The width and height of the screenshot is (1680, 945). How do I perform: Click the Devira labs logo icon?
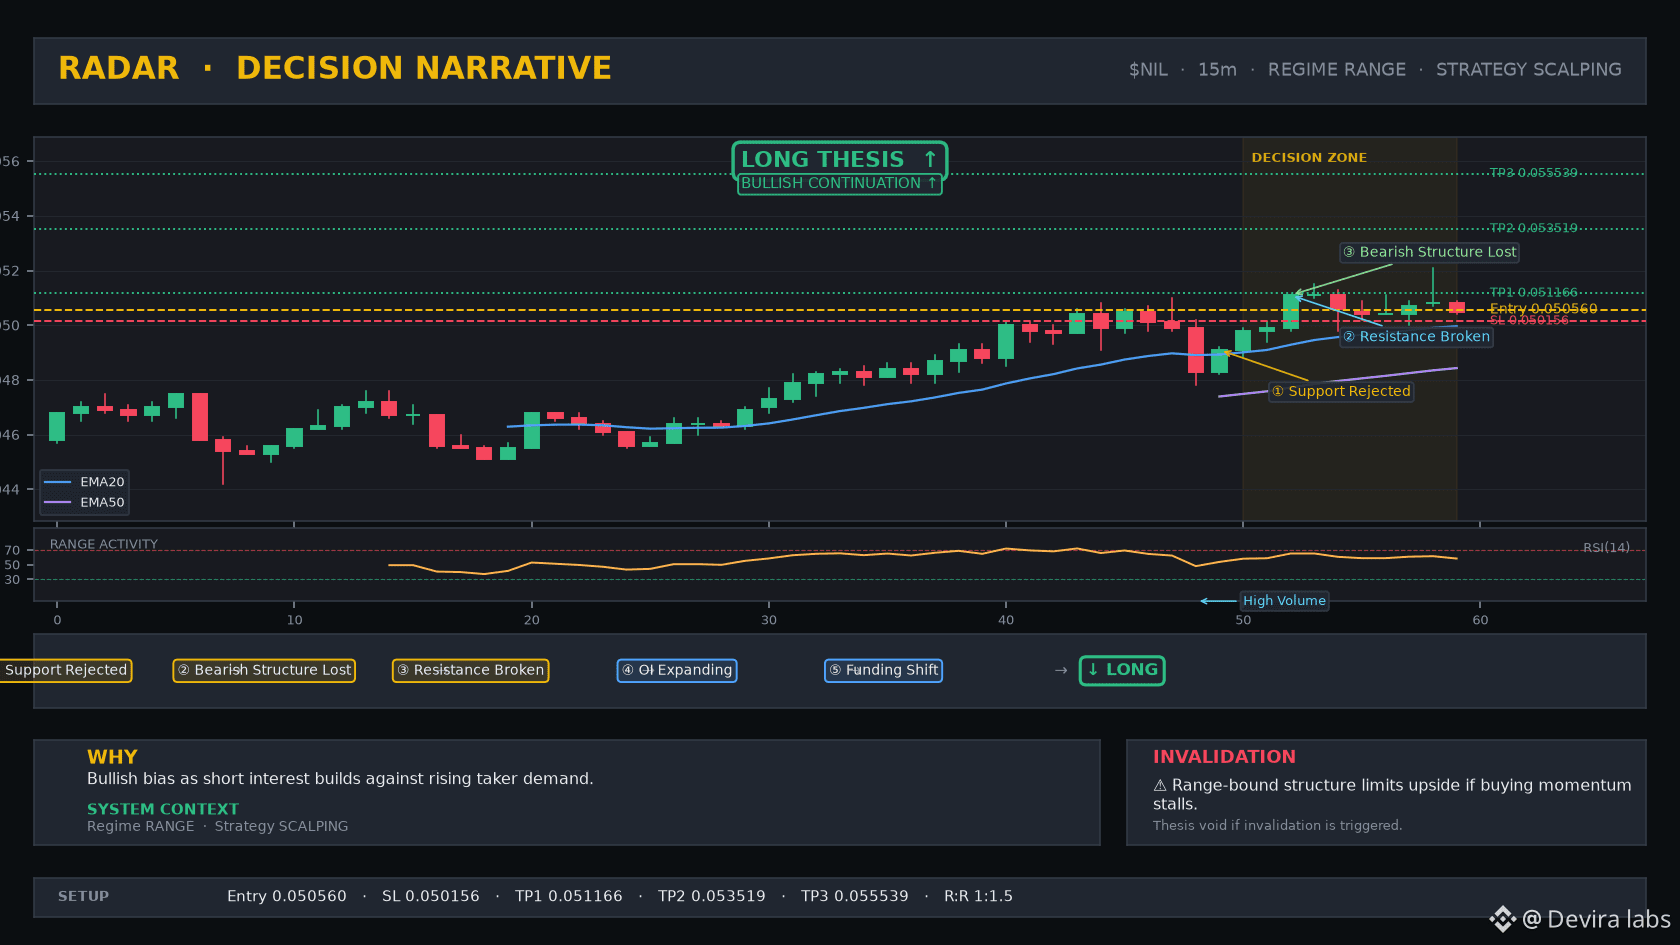point(1502,919)
